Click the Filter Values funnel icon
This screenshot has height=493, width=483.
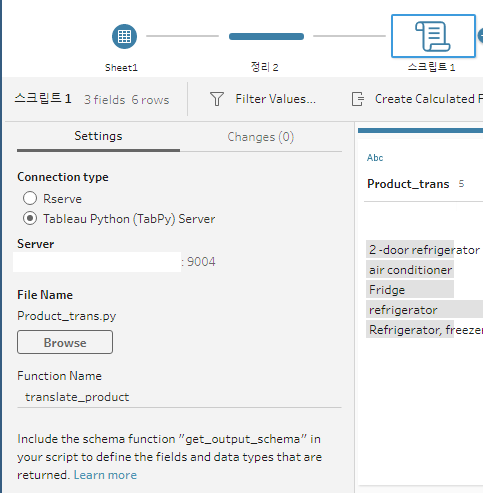pyautogui.click(x=217, y=99)
